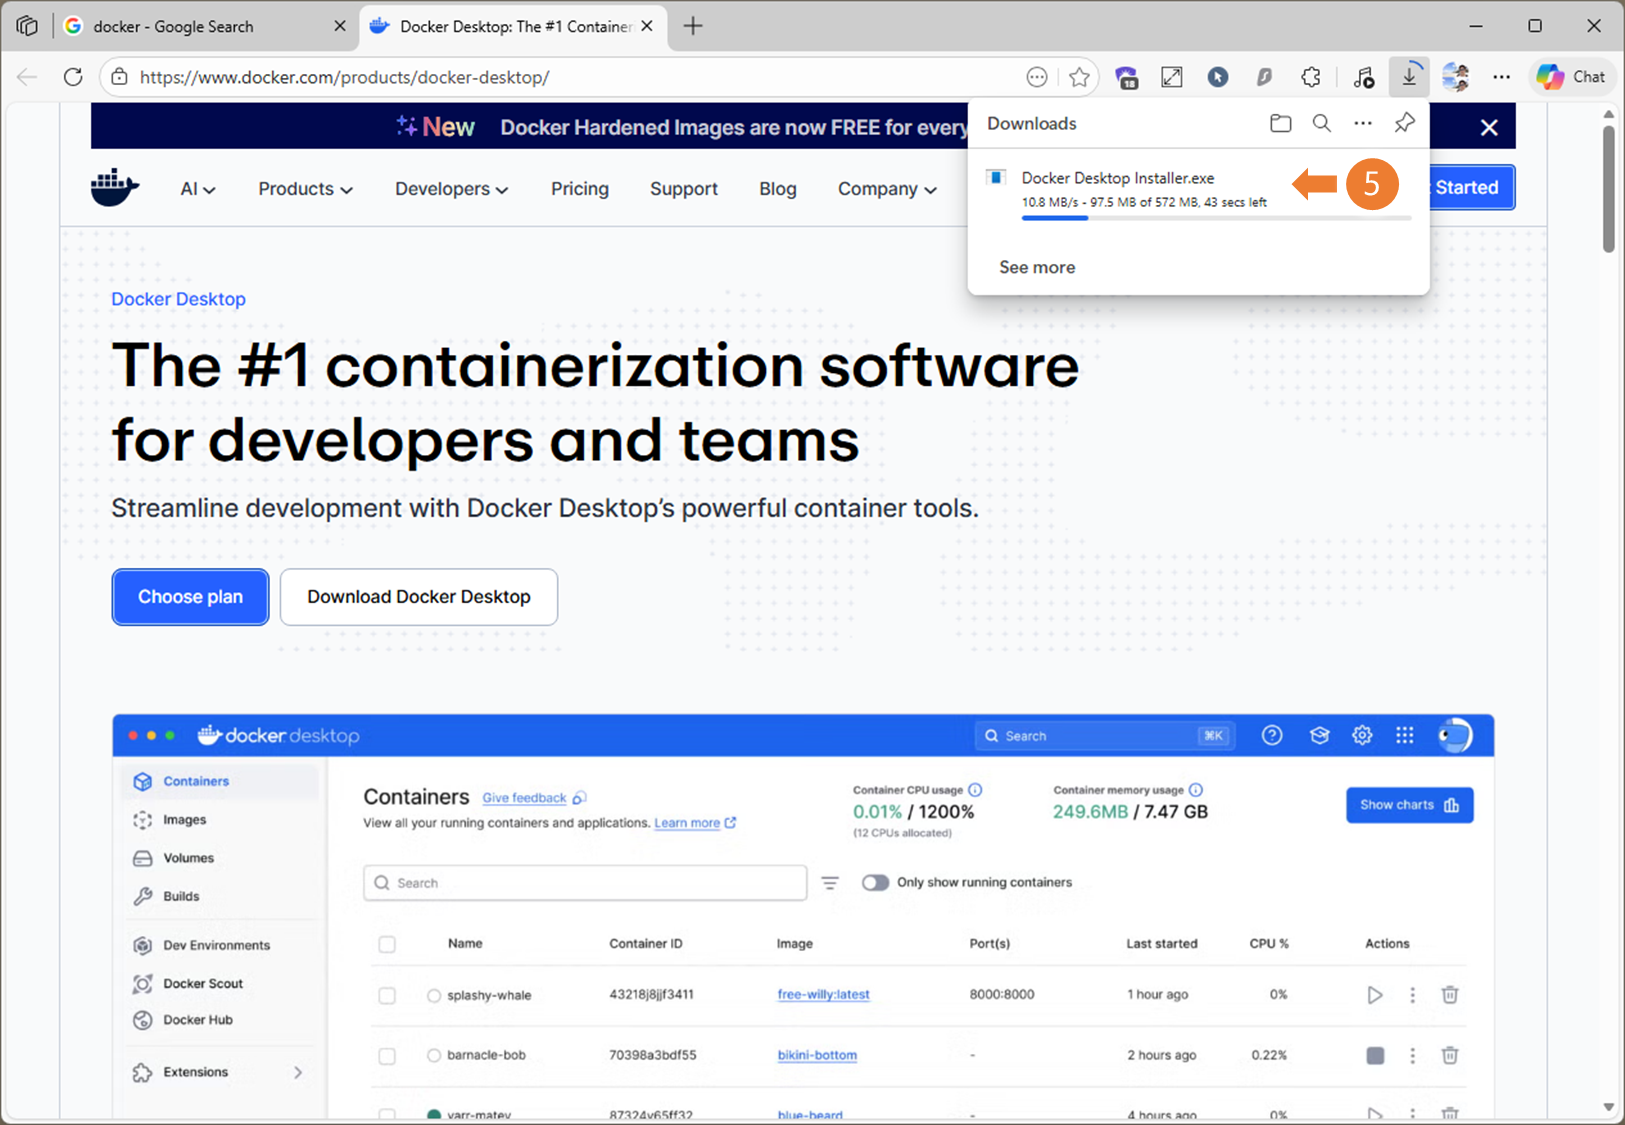Click the delete icon for splashy-whale row

[x=1450, y=995]
